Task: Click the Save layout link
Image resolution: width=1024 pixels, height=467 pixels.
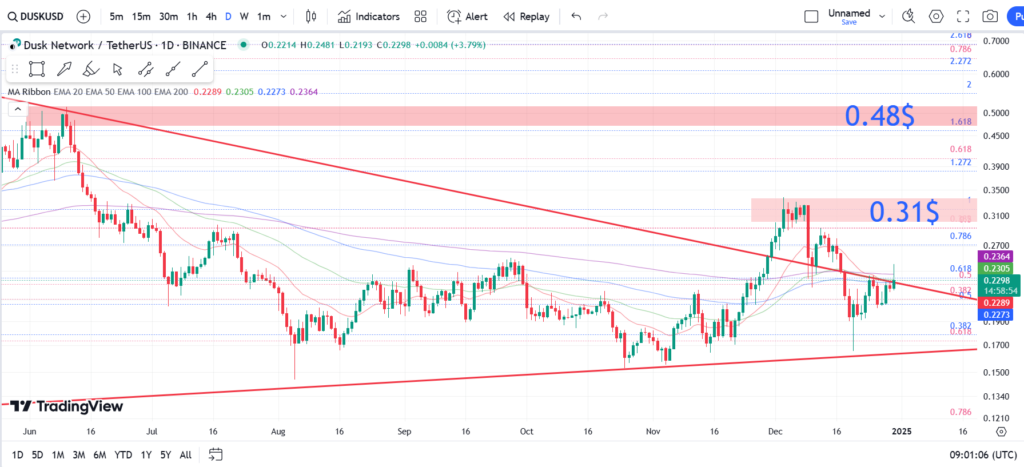Action: [x=849, y=22]
